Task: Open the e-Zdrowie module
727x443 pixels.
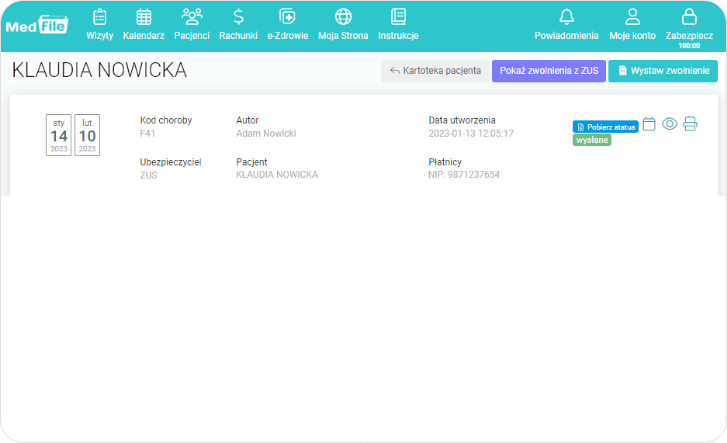Action: 287,24
